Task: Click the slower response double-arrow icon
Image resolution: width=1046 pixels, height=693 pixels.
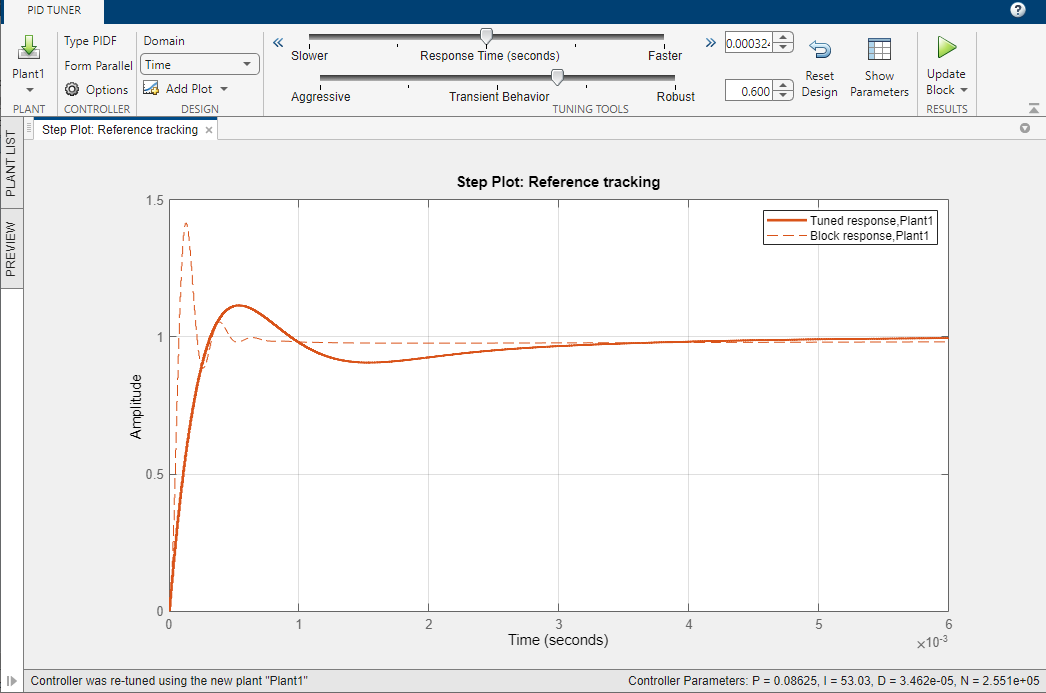Action: [x=278, y=42]
